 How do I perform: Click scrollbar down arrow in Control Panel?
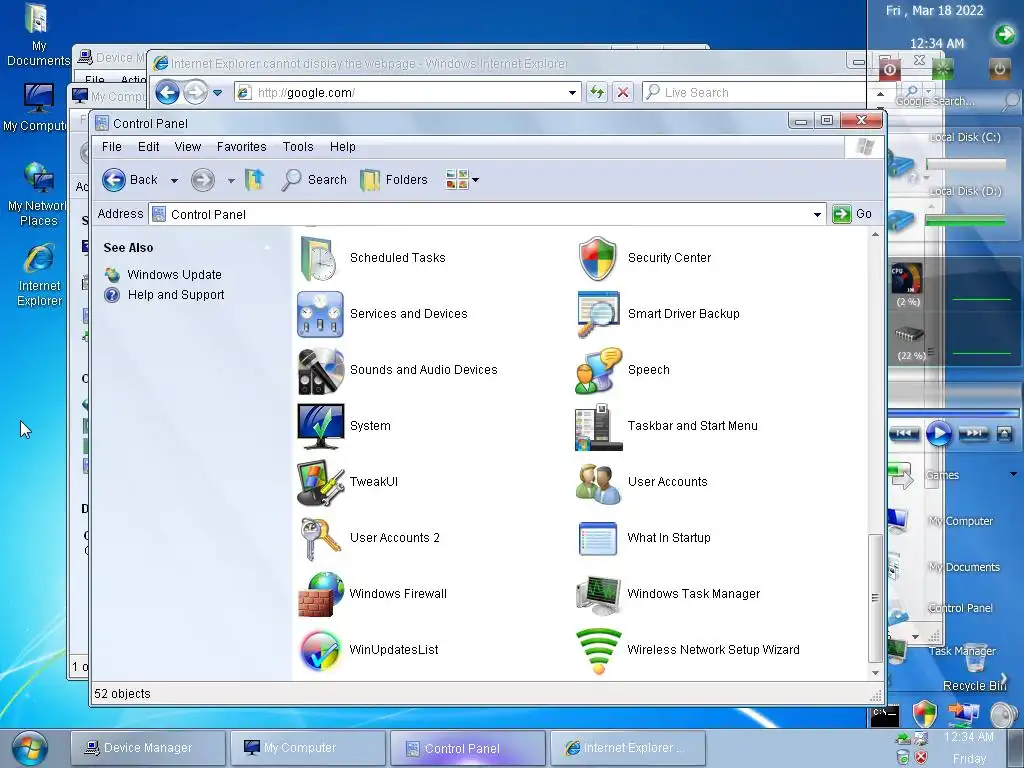(875, 673)
